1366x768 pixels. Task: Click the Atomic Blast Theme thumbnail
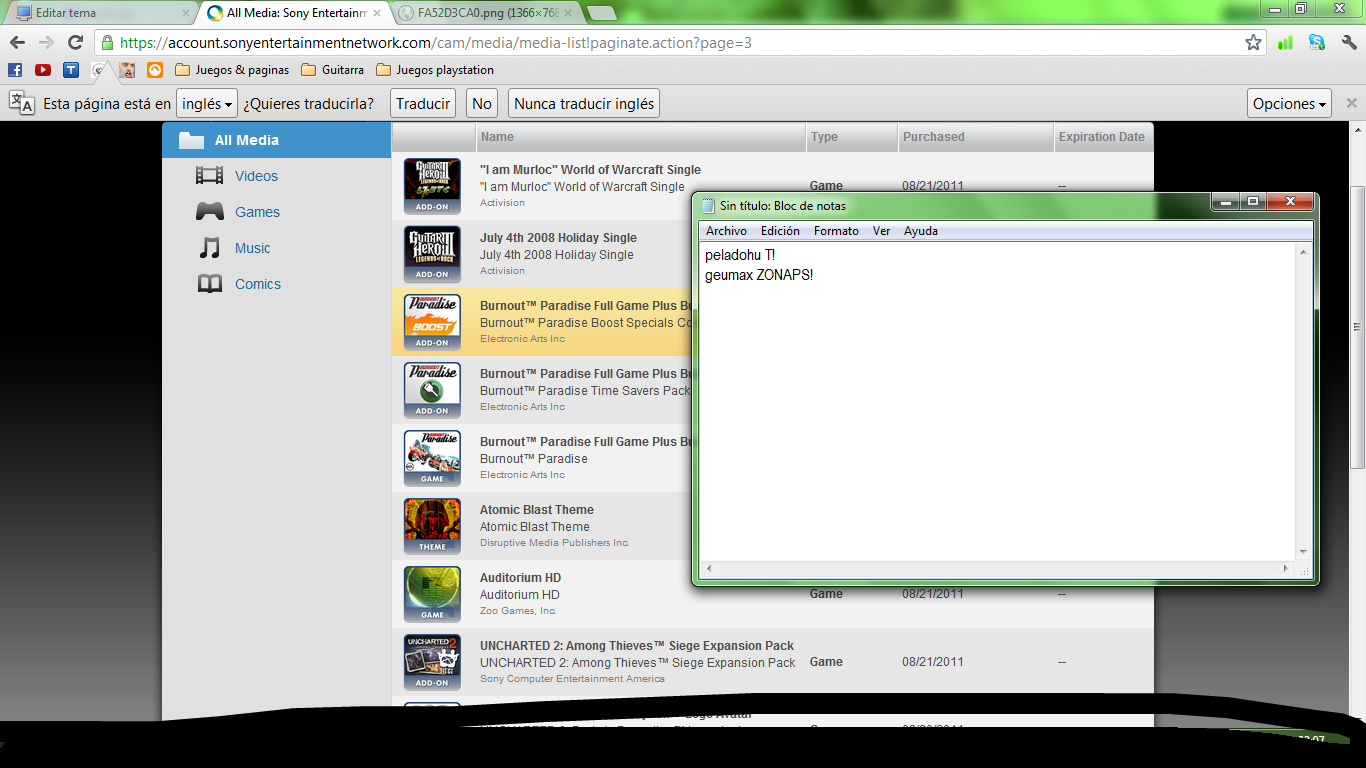[432, 526]
